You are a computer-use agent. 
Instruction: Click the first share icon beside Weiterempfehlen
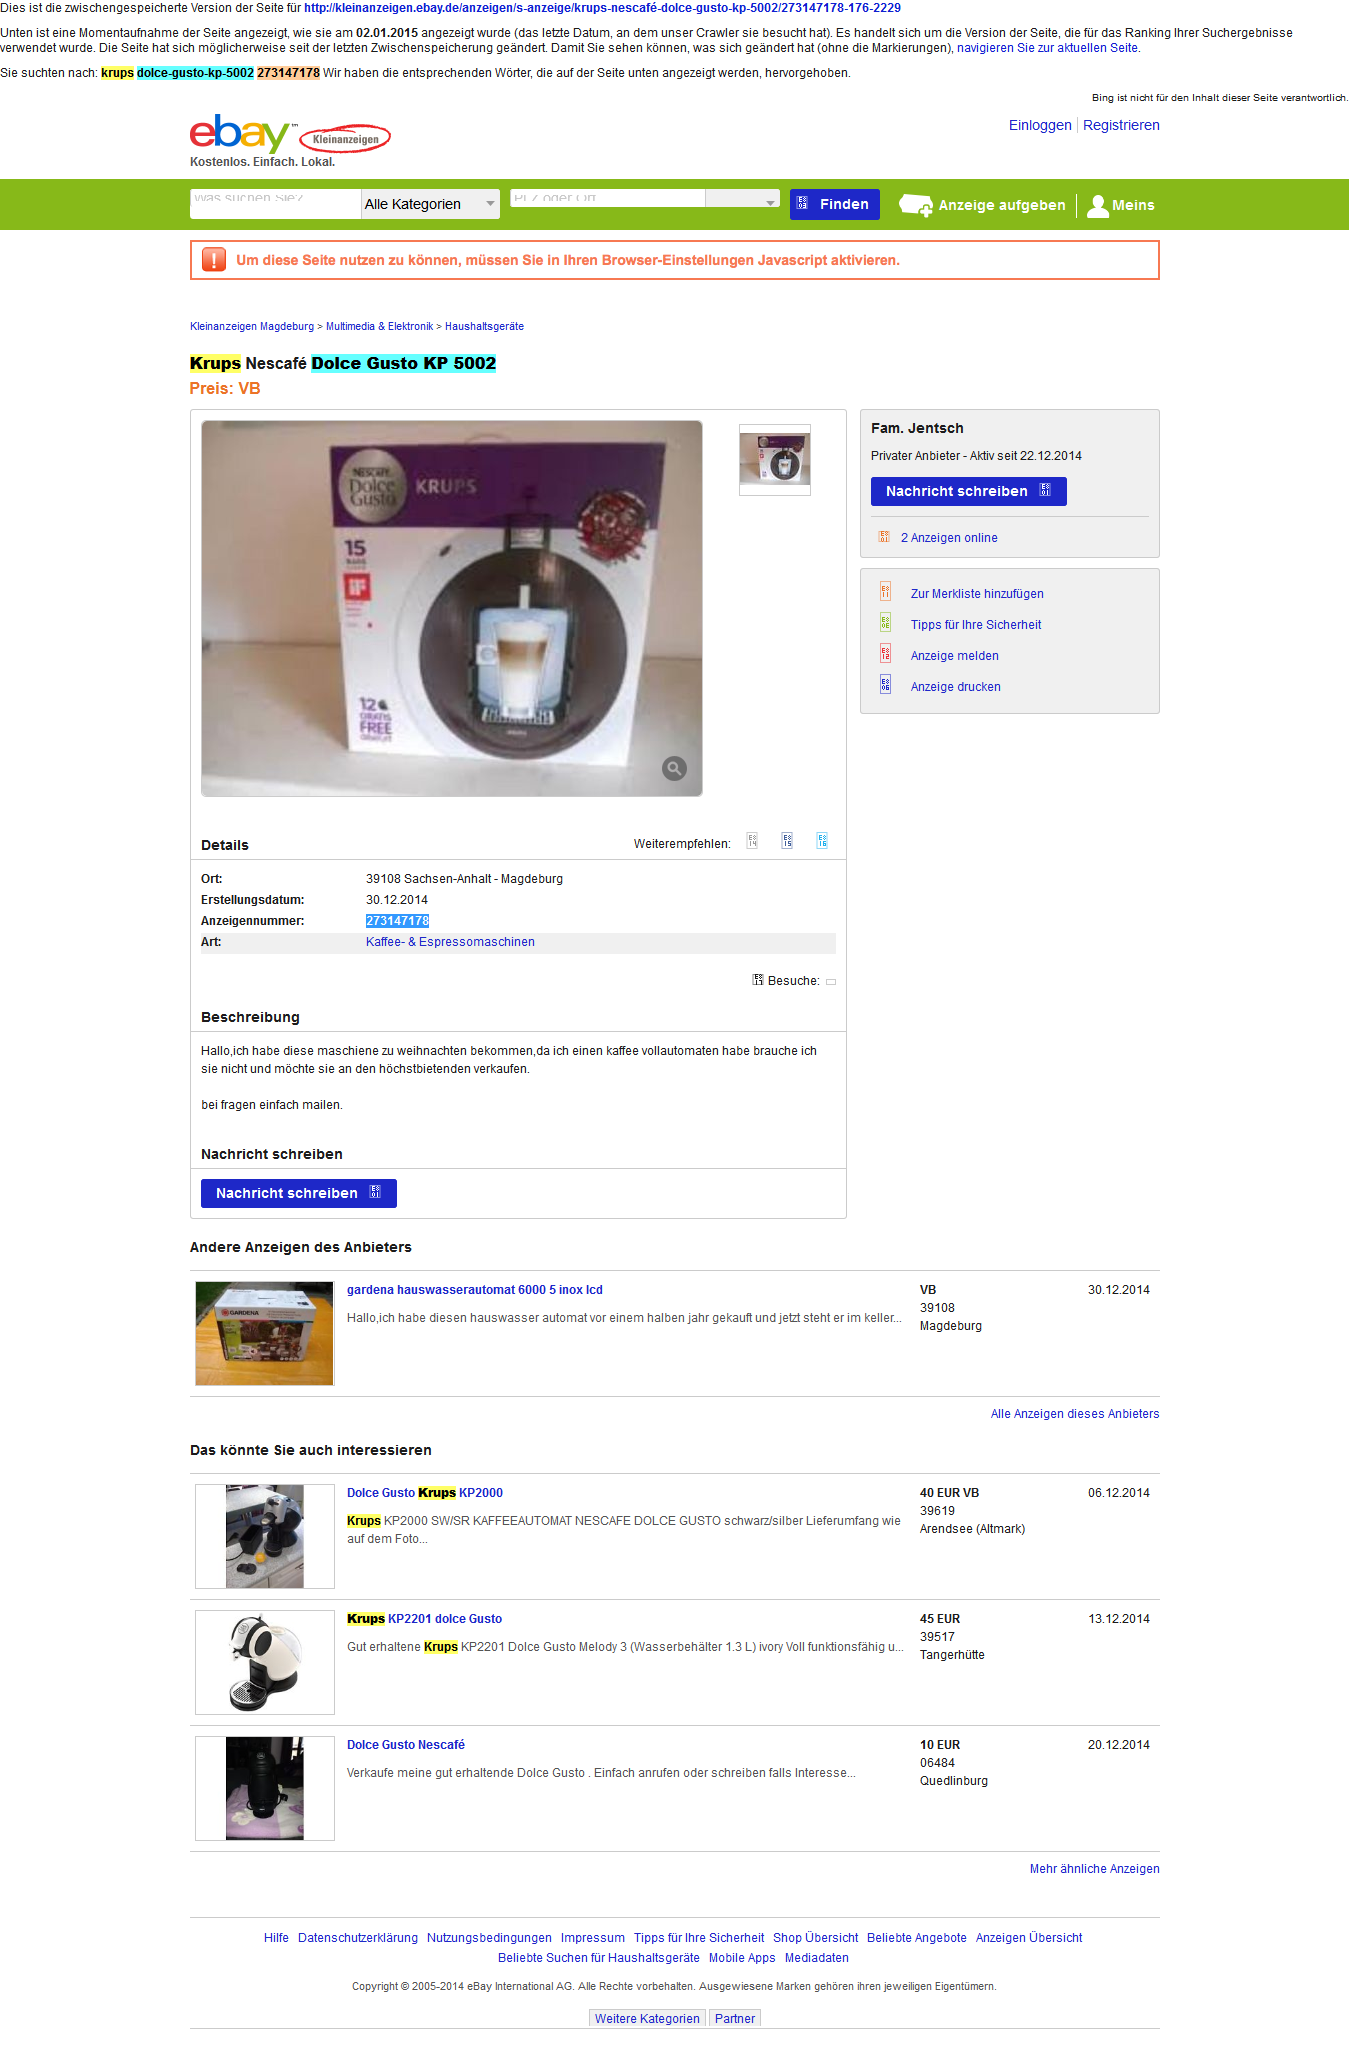click(752, 841)
